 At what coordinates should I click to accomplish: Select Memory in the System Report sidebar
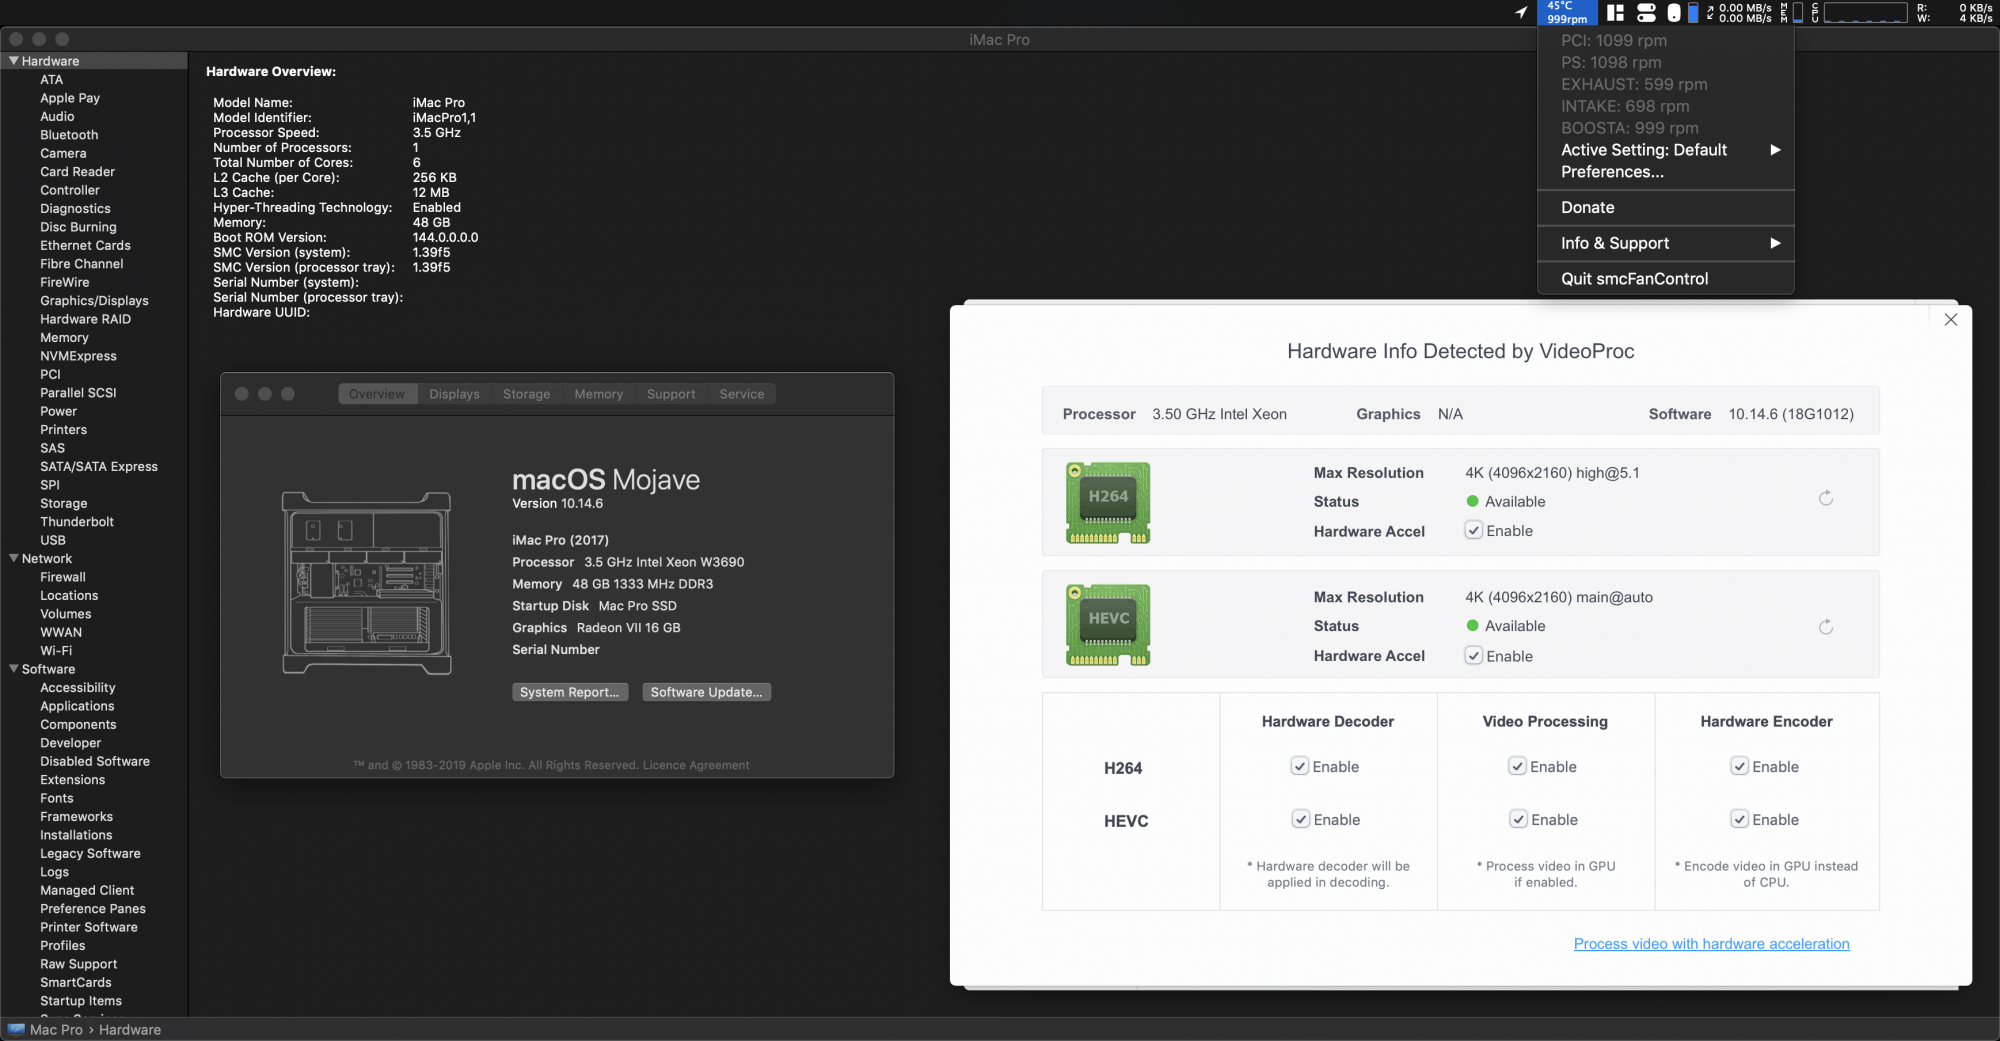point(64,338)
